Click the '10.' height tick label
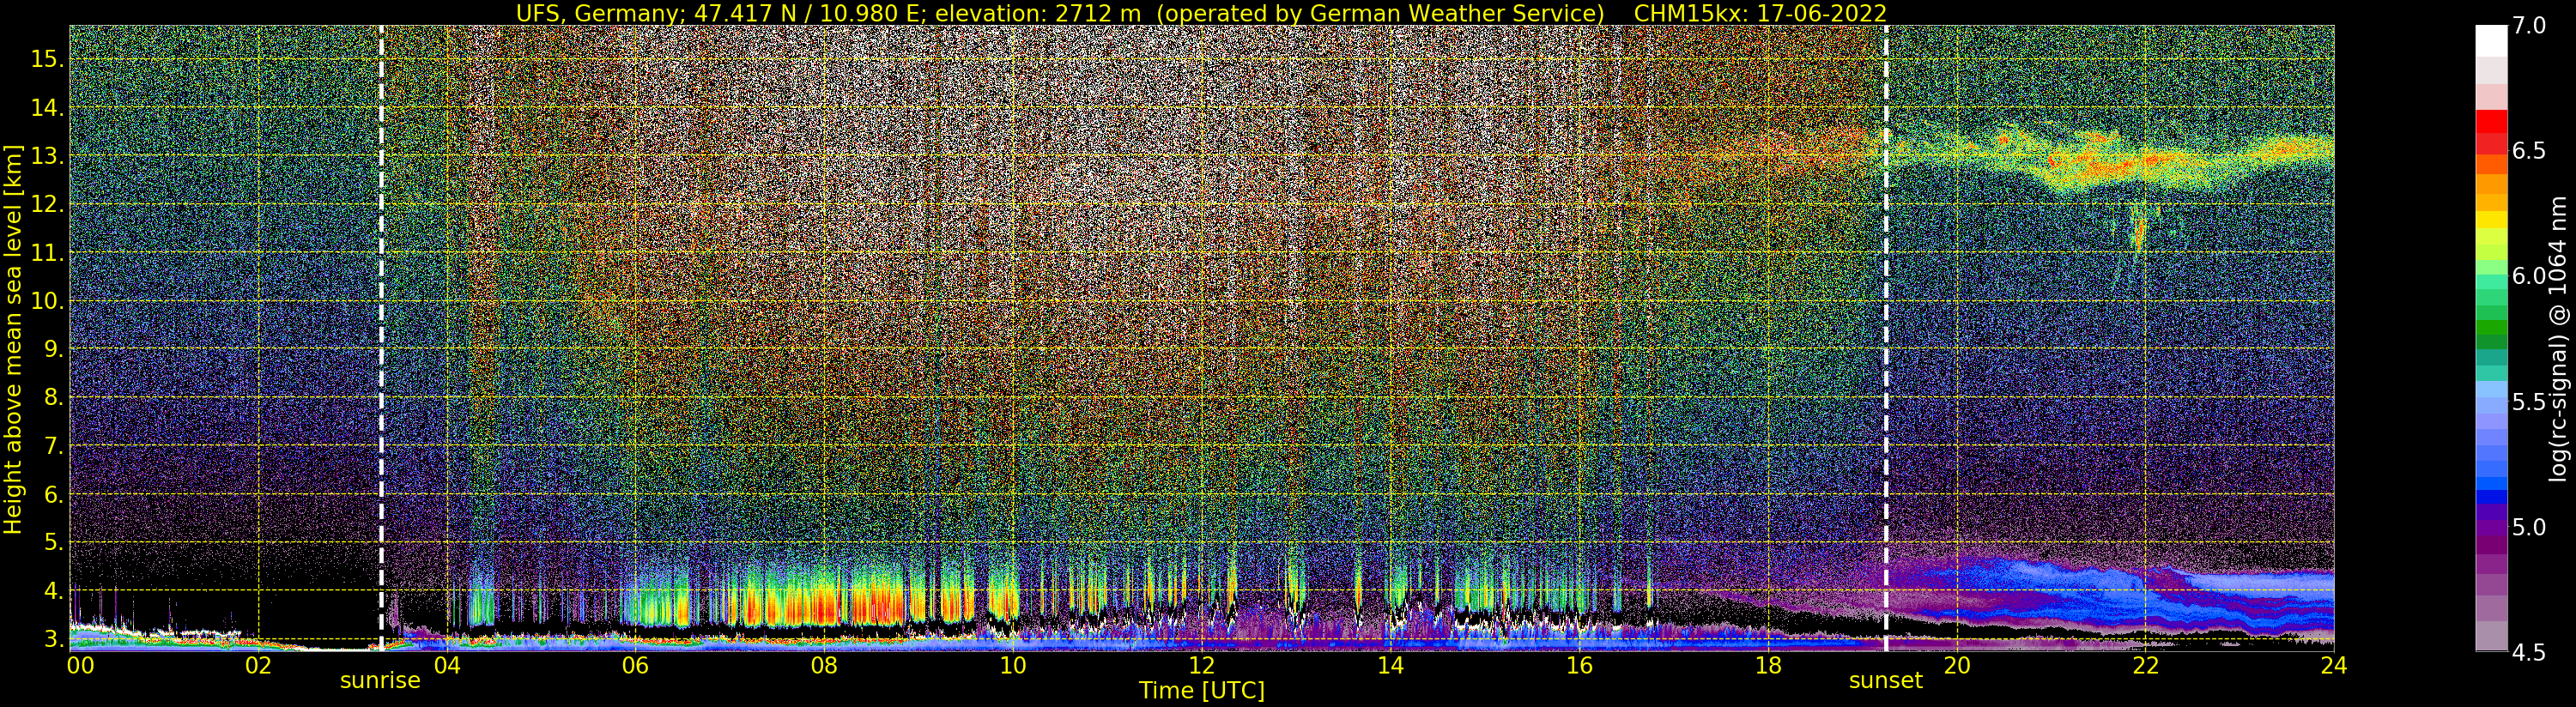Viewport: 2576px width, 707px height. pos(48,301)
